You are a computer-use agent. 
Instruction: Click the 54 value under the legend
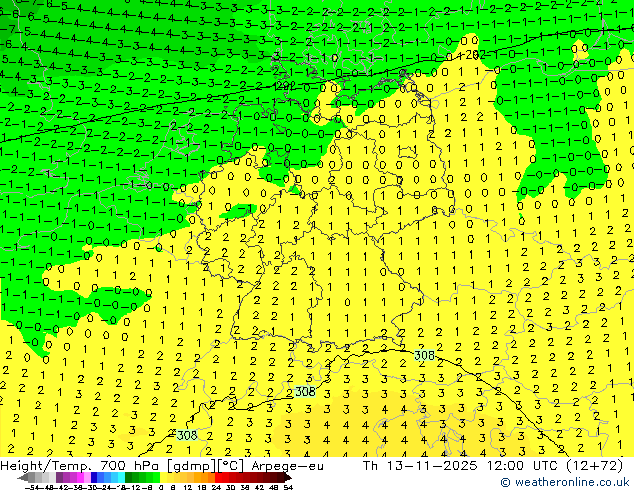pyautogui.click(x=288, y=487)
